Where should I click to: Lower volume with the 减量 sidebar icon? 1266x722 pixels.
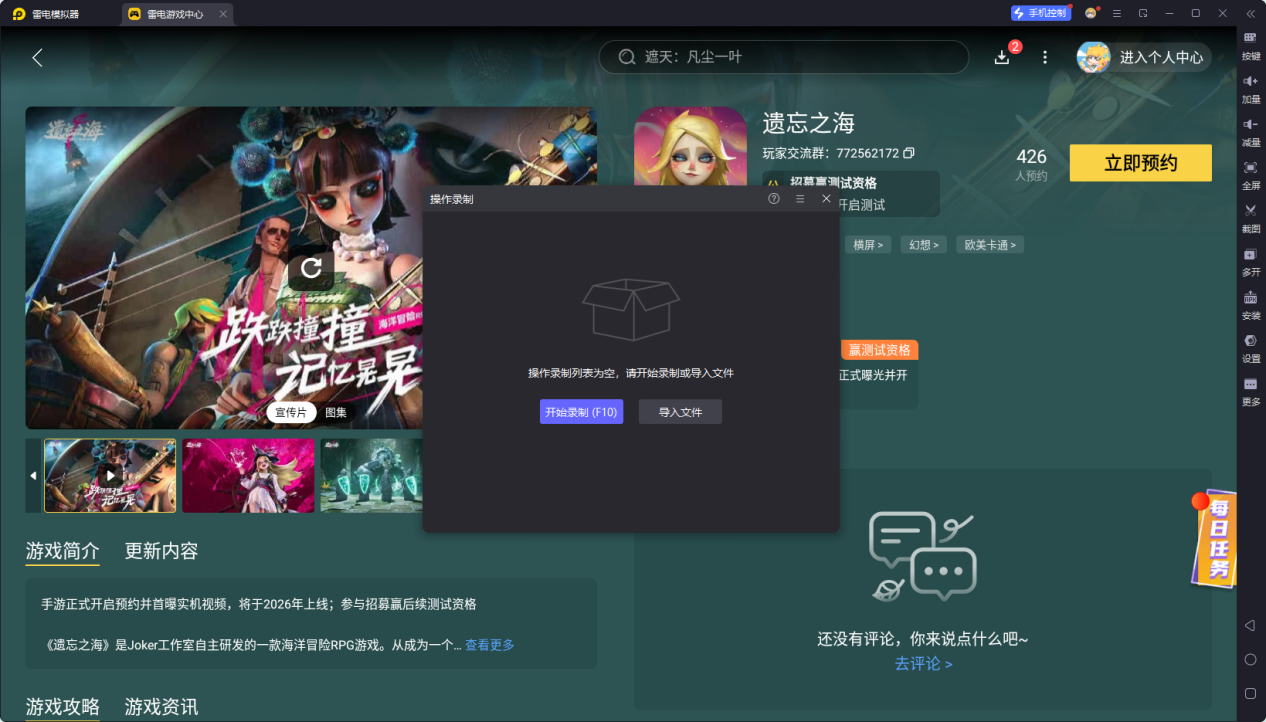(1250, 130)
